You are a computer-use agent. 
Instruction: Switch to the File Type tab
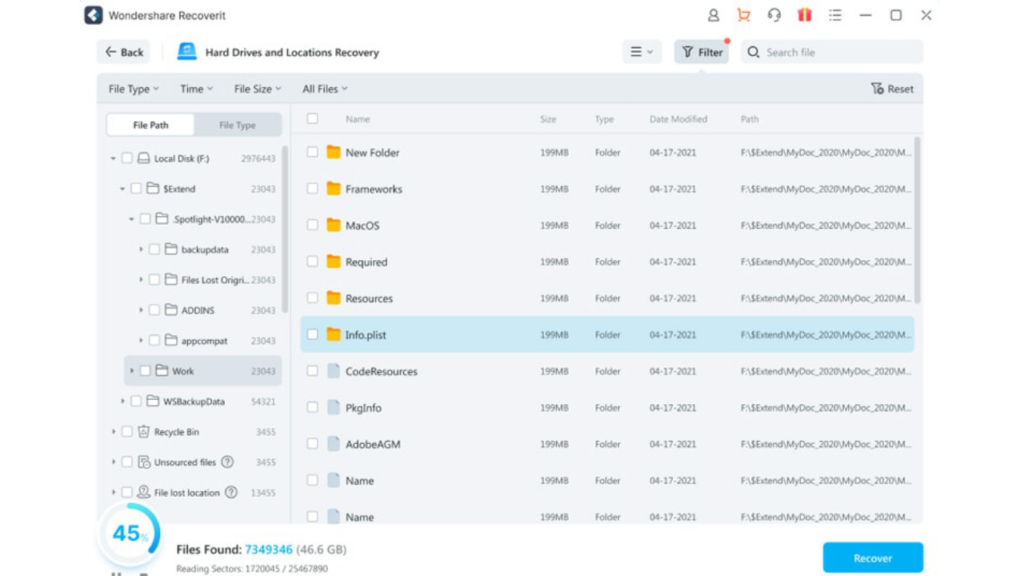pyautogui.click(x=238, y=124)
